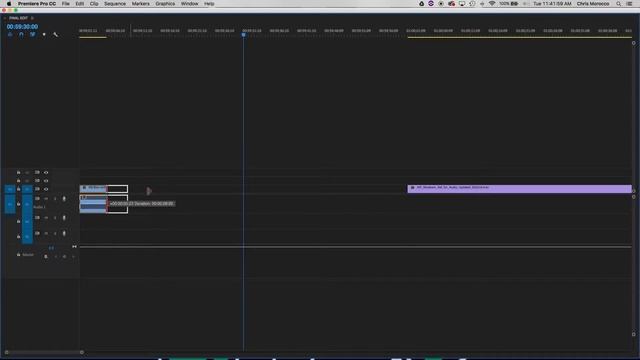Select the purple clip on track V1
Viewport: 640px width, 360px height.
point(519,189)
